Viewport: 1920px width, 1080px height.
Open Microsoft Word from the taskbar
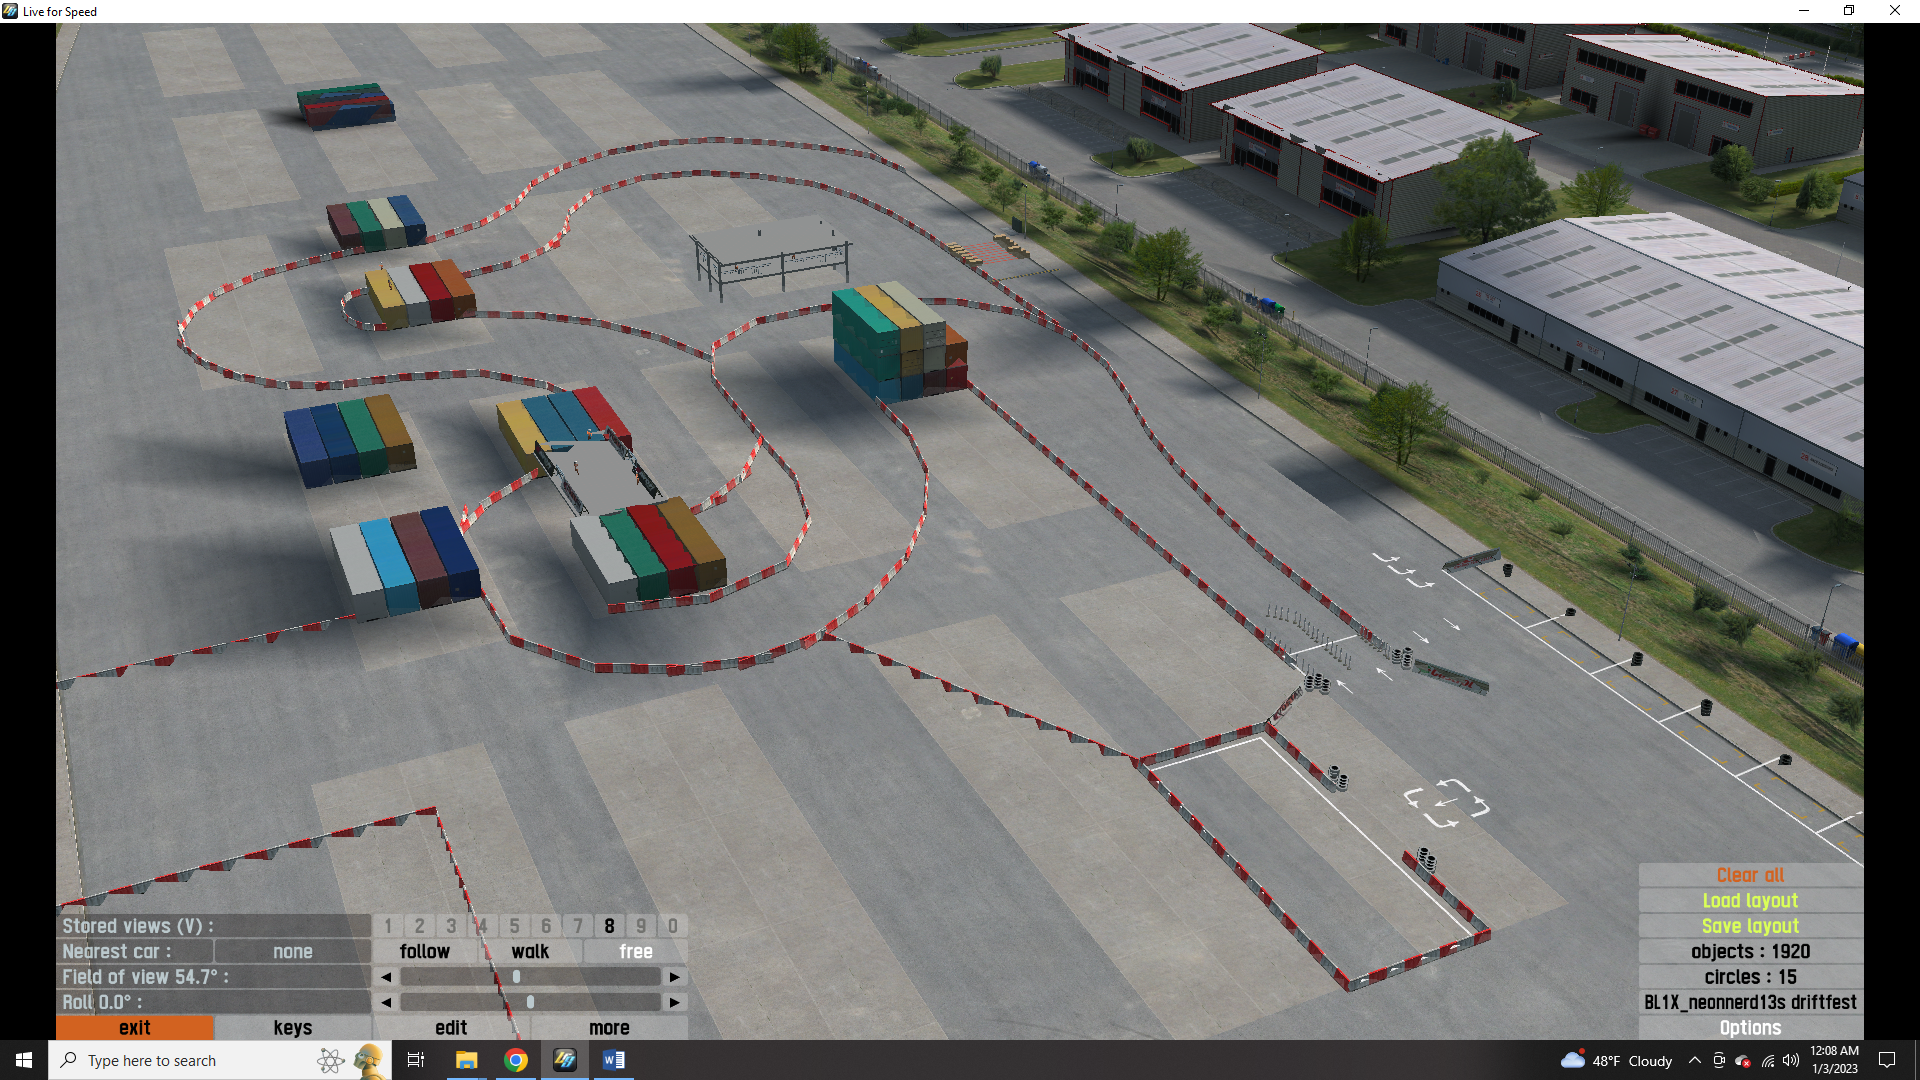614,1060
